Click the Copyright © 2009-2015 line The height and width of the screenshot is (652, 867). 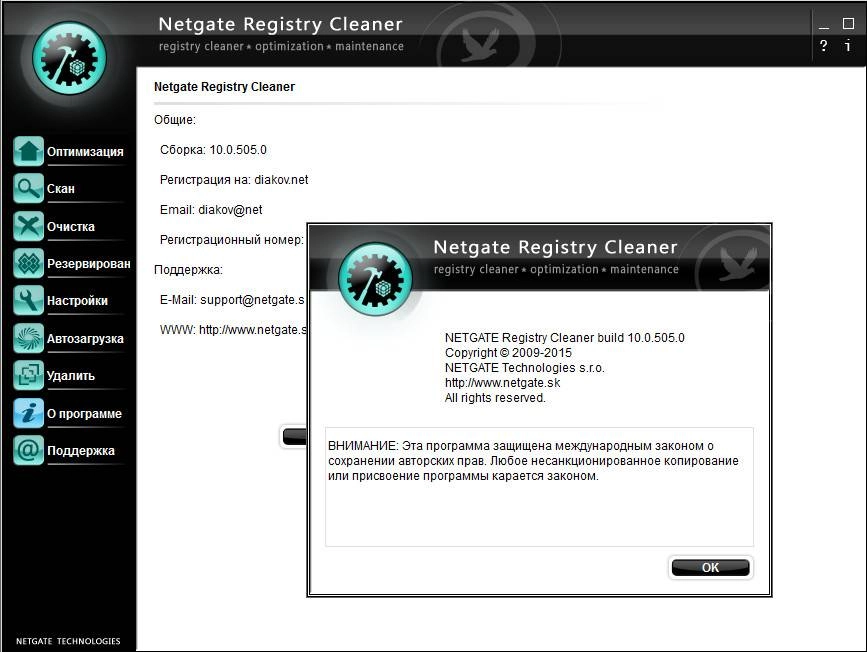coord(508,353)
